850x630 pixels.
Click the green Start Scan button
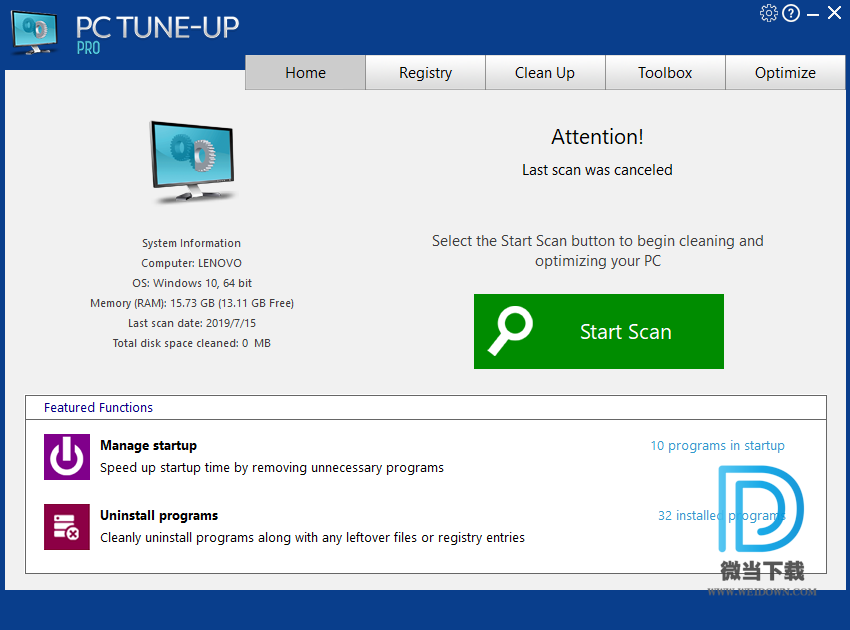point(598,331)
